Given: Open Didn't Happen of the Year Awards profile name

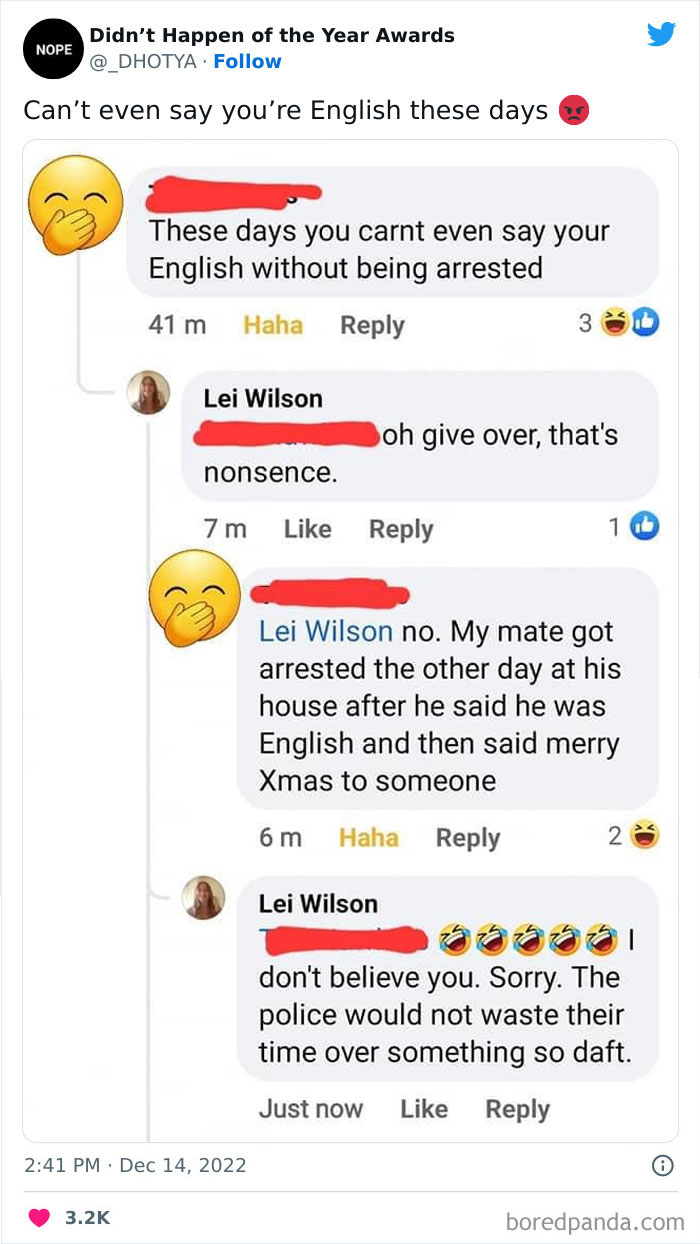Looking at the screenshot, I should (x=272, y=35).
